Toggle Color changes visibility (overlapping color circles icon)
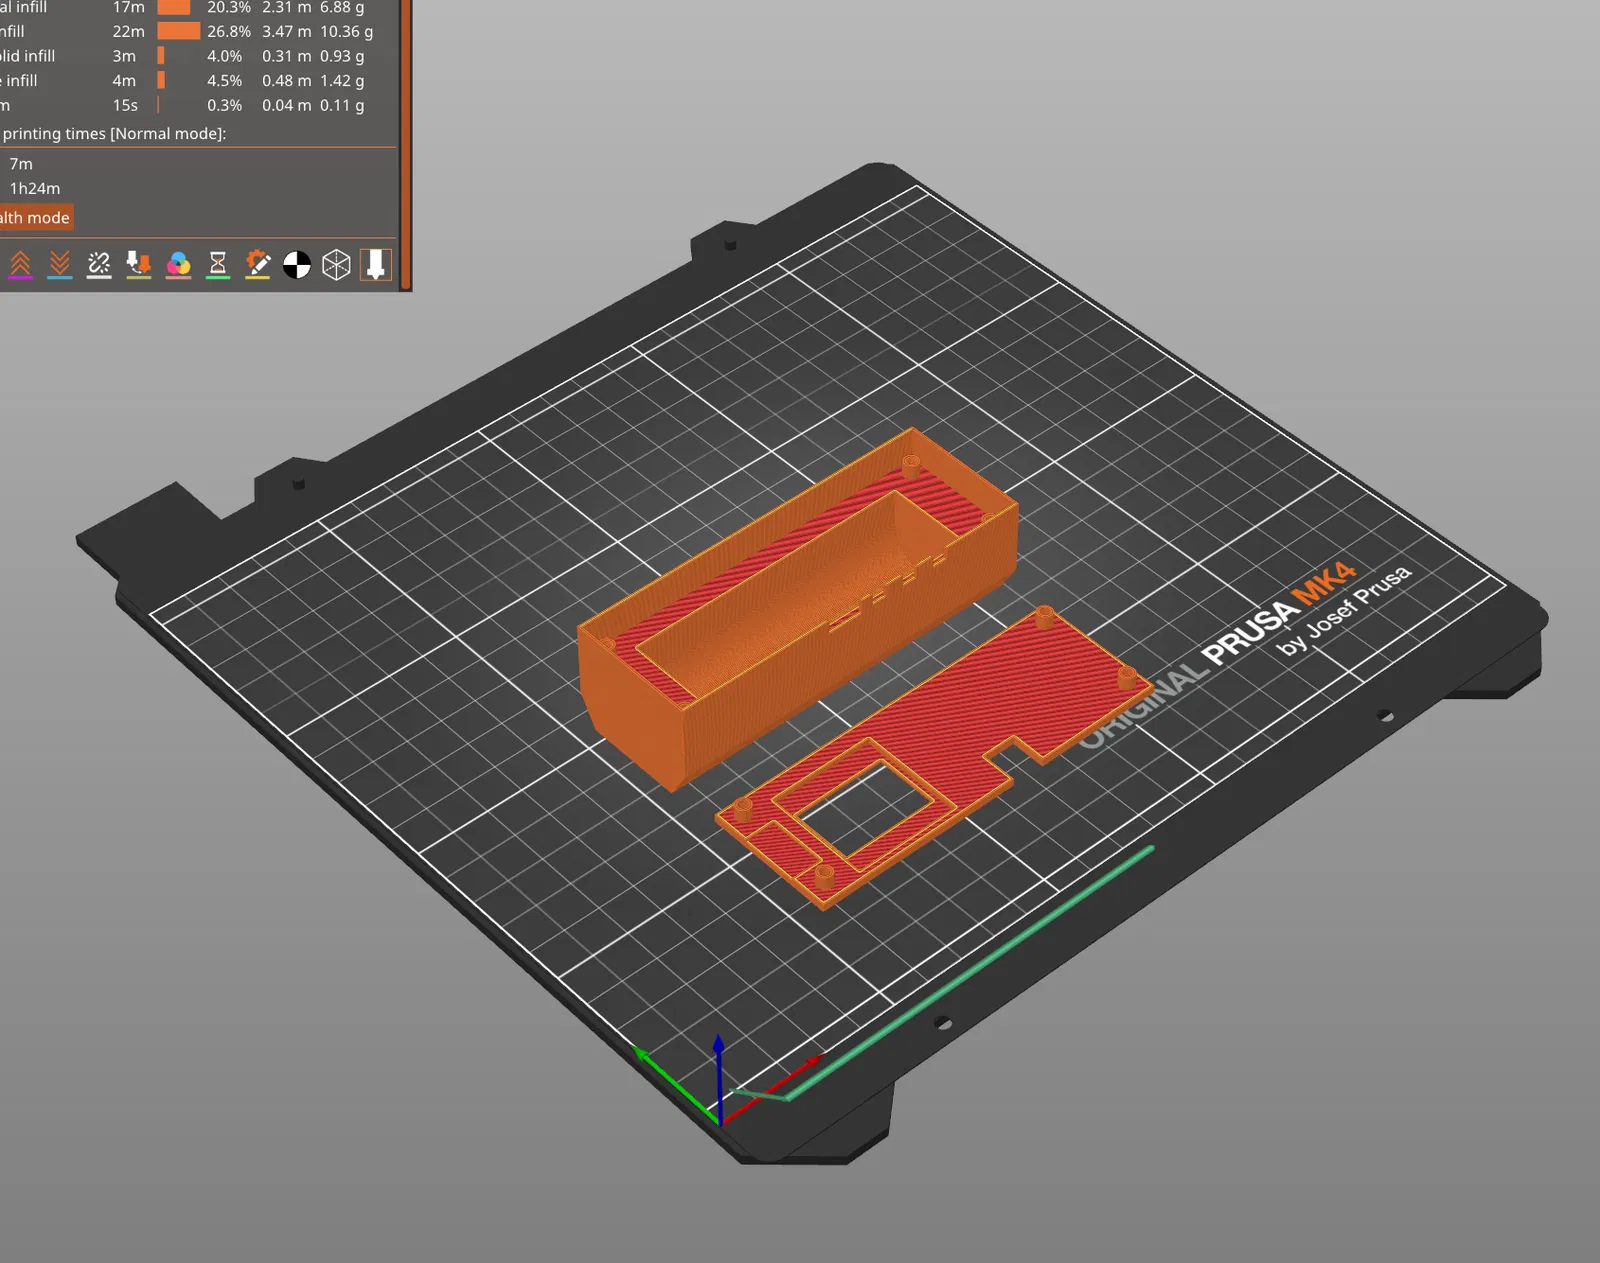1600x1263 pixels. click(178, 265)
